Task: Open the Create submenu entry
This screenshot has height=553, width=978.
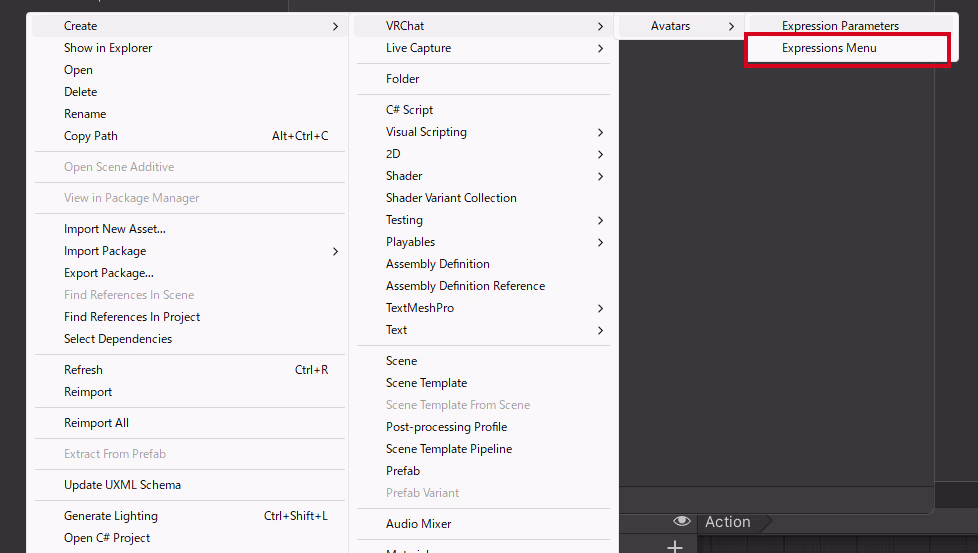Action: pyautogui.click(x=190, y=26)
